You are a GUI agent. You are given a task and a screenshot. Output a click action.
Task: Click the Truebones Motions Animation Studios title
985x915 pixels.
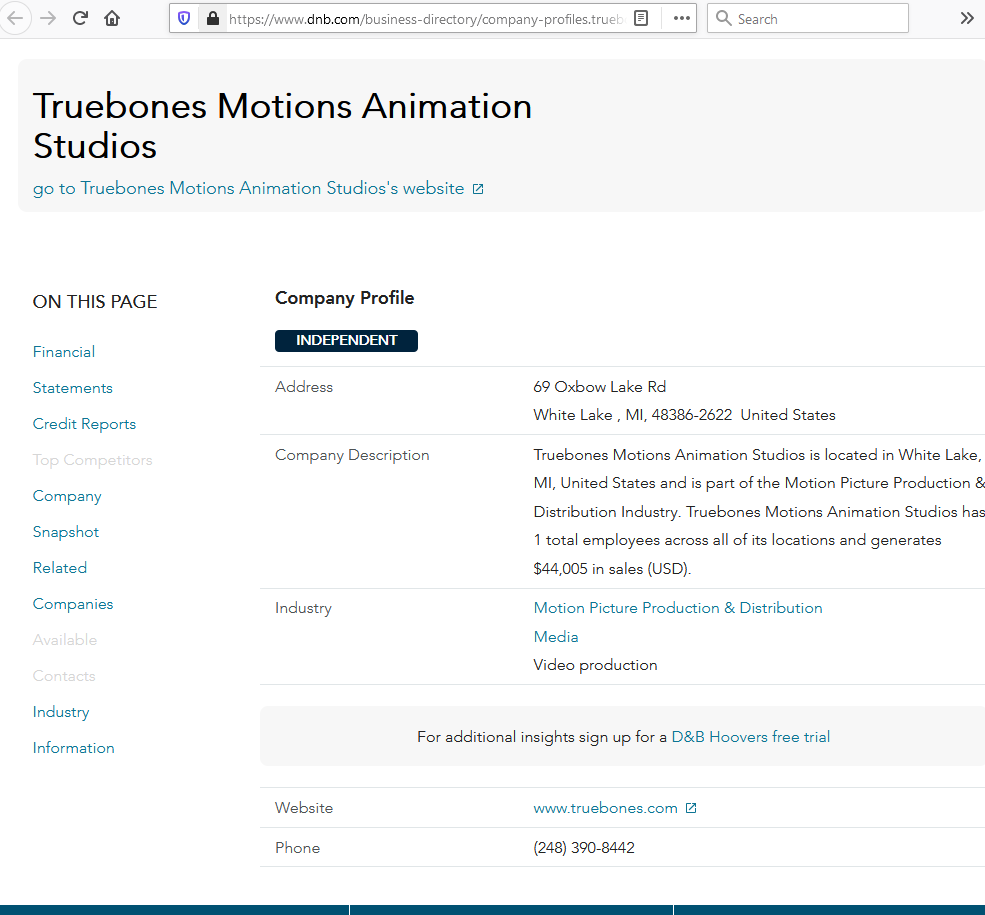point(283,126)
